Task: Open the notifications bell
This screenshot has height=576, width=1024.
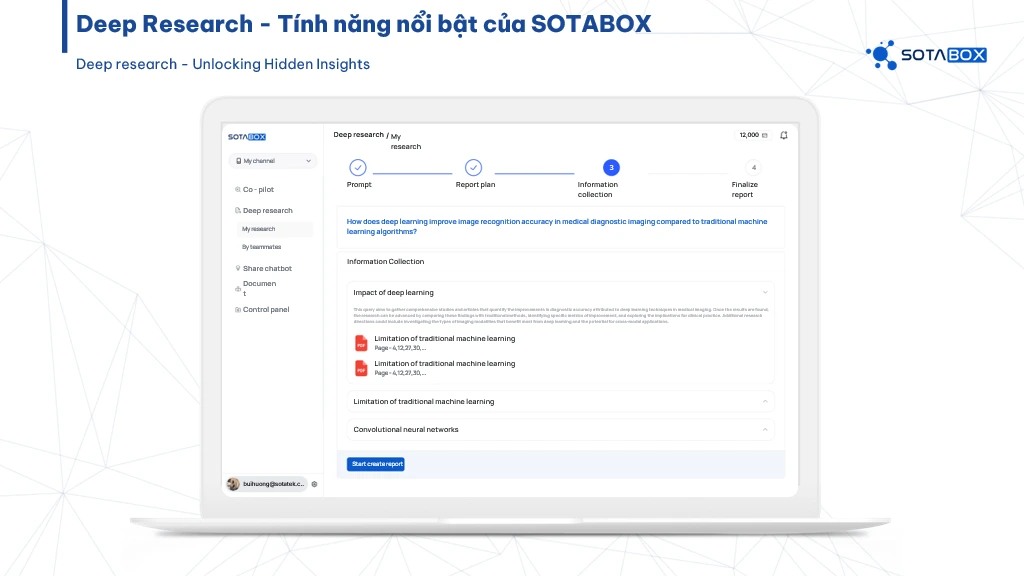Action: (784, 135)
